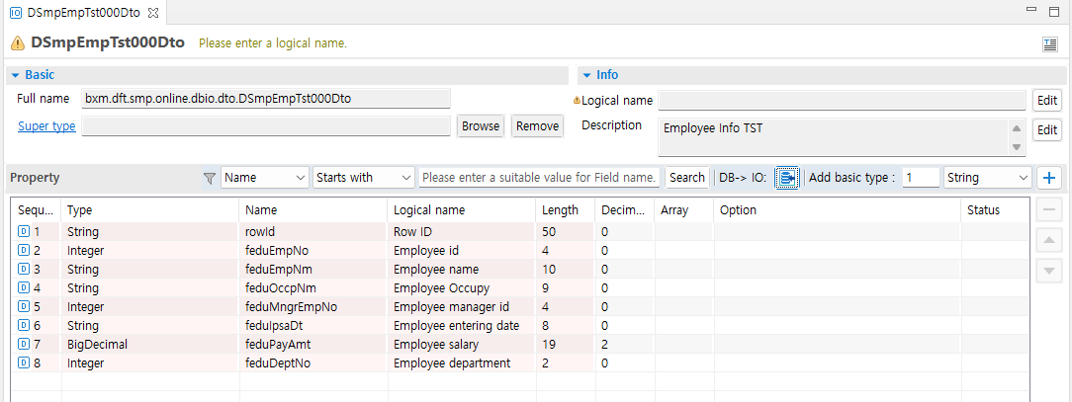Screen dimensions: 1072x402
Task: Open the Starts with condition dropdown
Action: 363,178
